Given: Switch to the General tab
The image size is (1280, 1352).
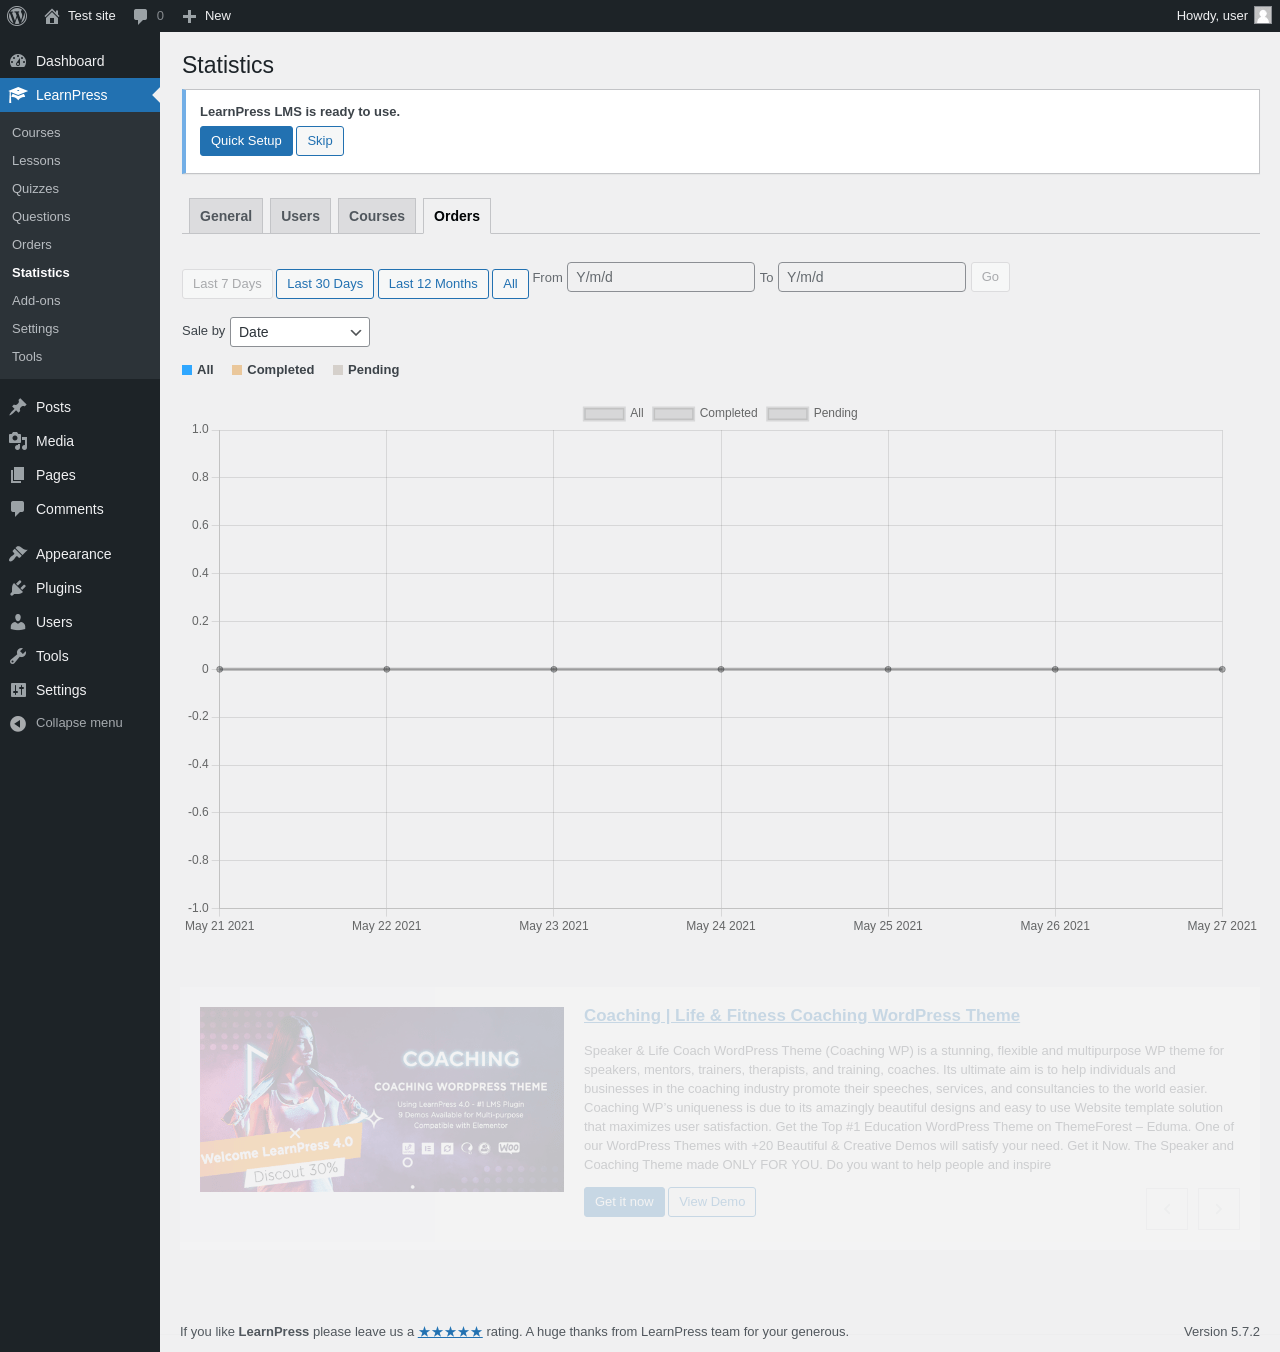Looking at the screenshot, I should tap(226, 216).
